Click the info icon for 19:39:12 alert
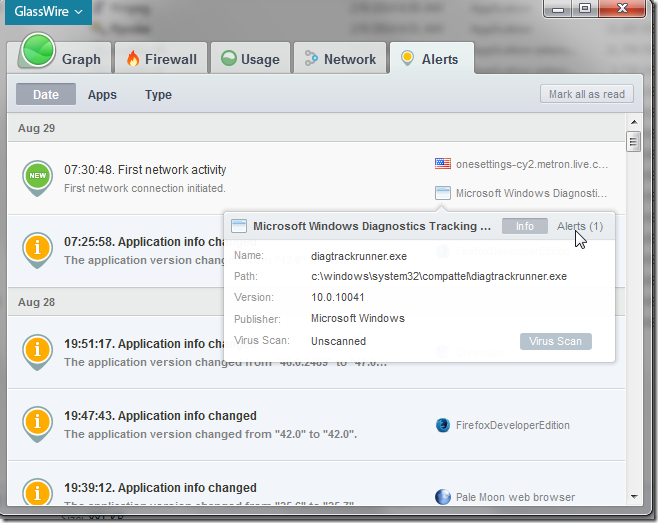Image resolution: width=658 pixels, height=523 pixels. pyautogui.click(x=38, y=492)
